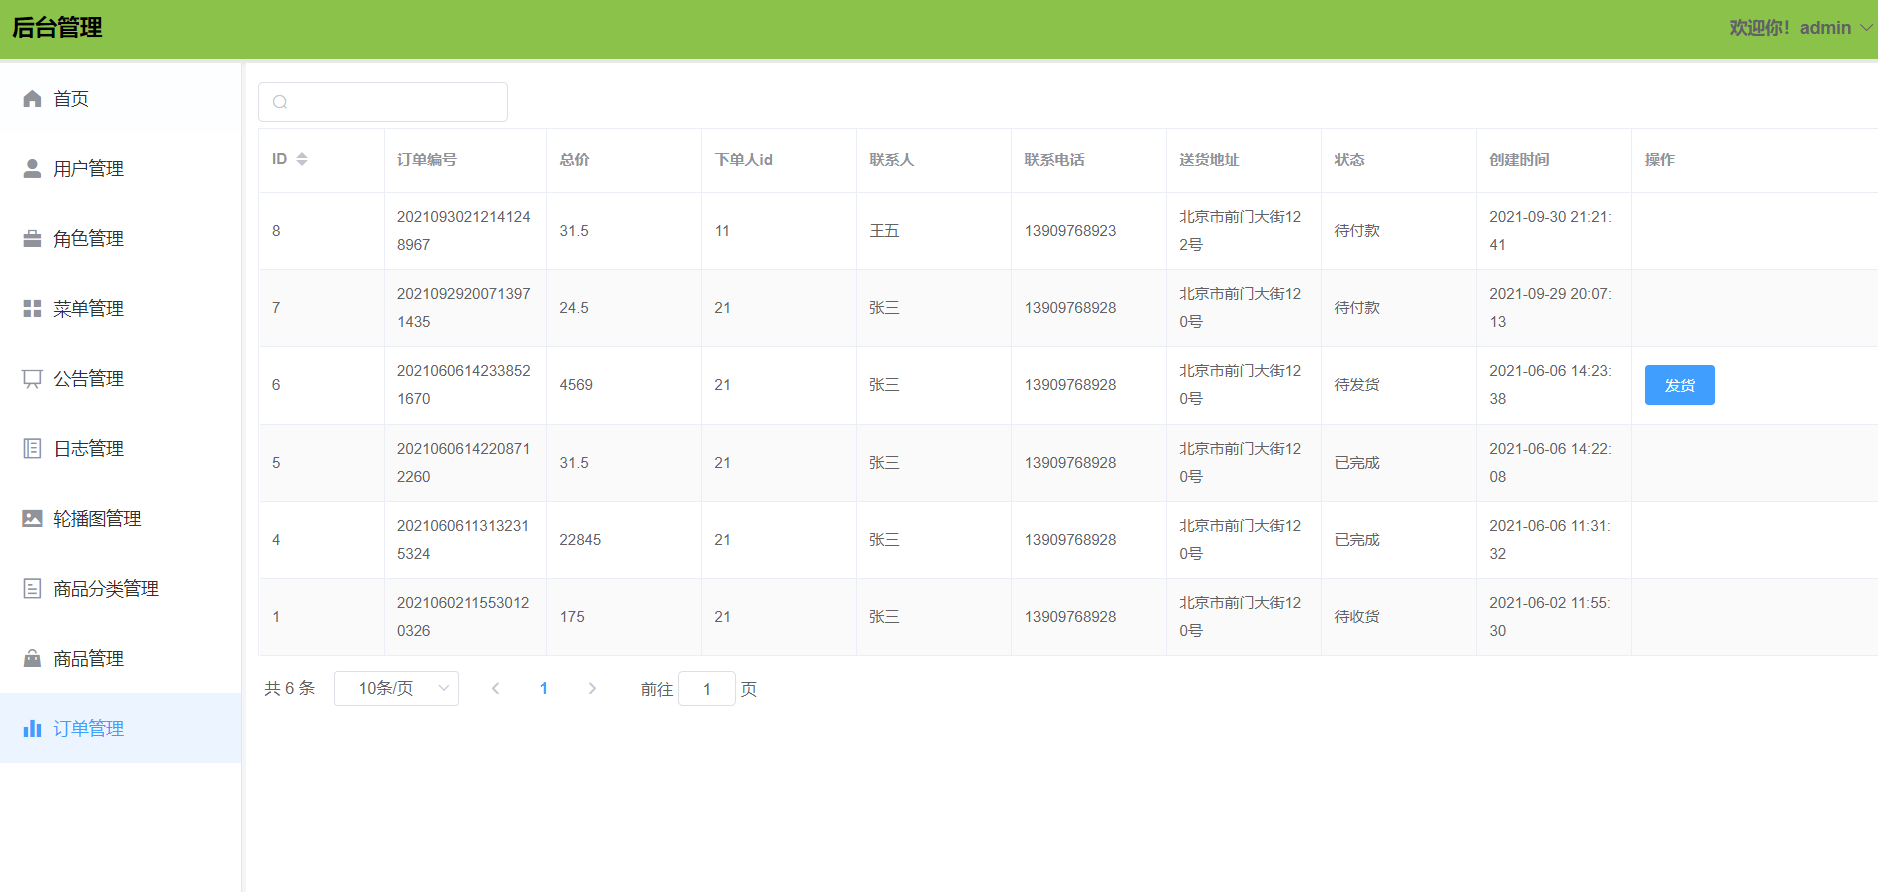Click the document icon for 日志管理

click(x=32, y=448)
